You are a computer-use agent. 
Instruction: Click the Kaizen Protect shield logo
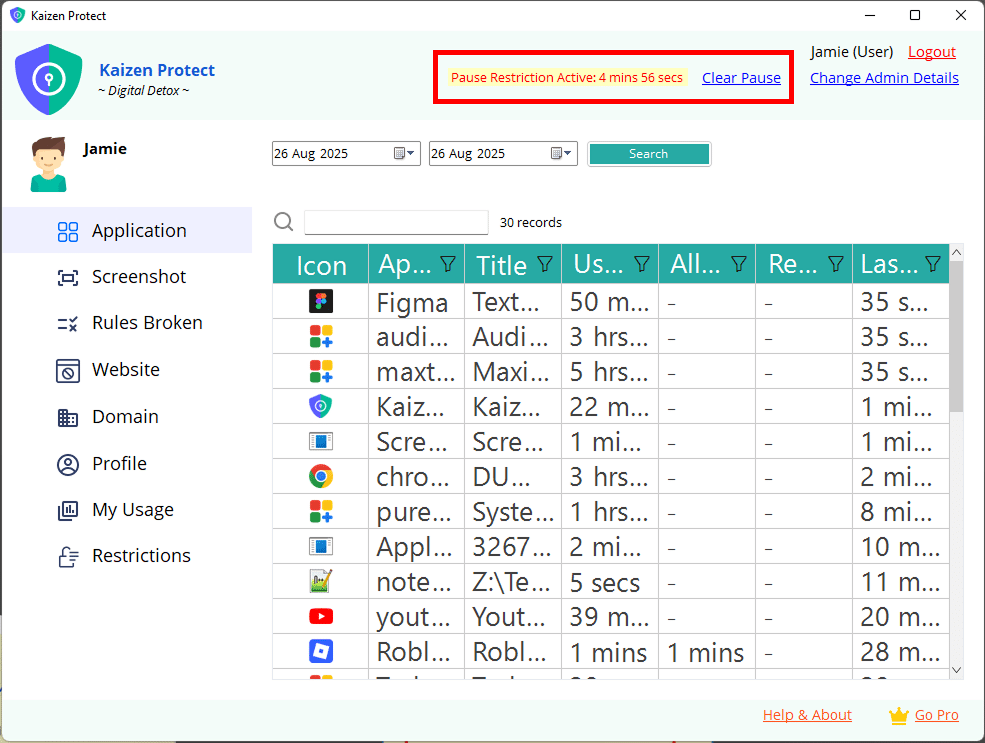tap(48, 79)
